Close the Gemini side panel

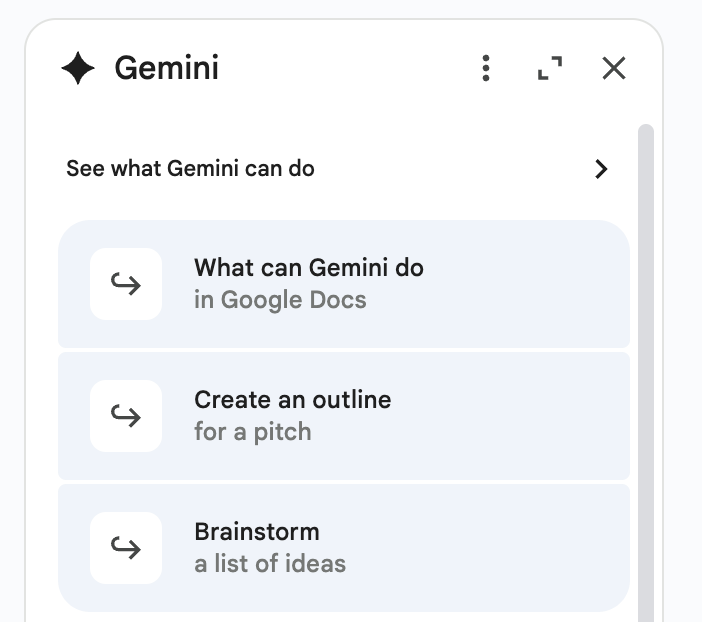coord(614,68)
